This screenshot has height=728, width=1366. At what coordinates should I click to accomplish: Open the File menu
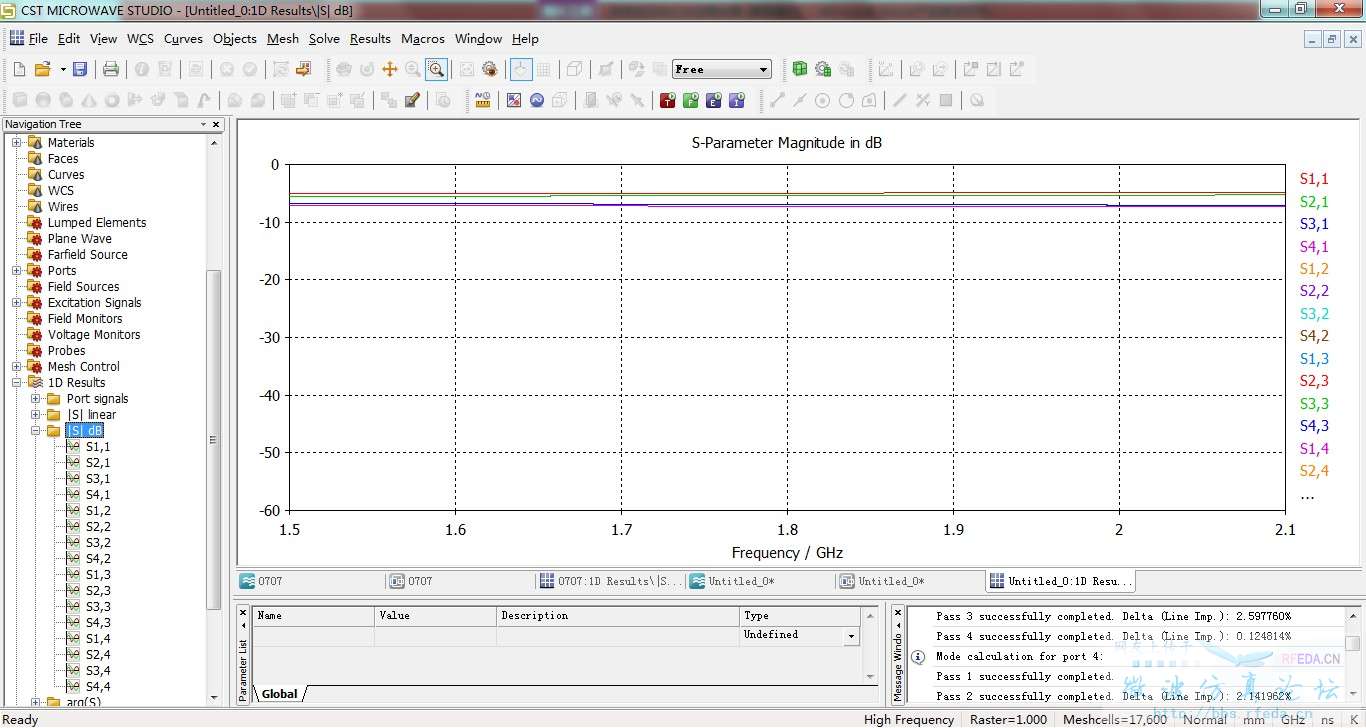point(38,39)
